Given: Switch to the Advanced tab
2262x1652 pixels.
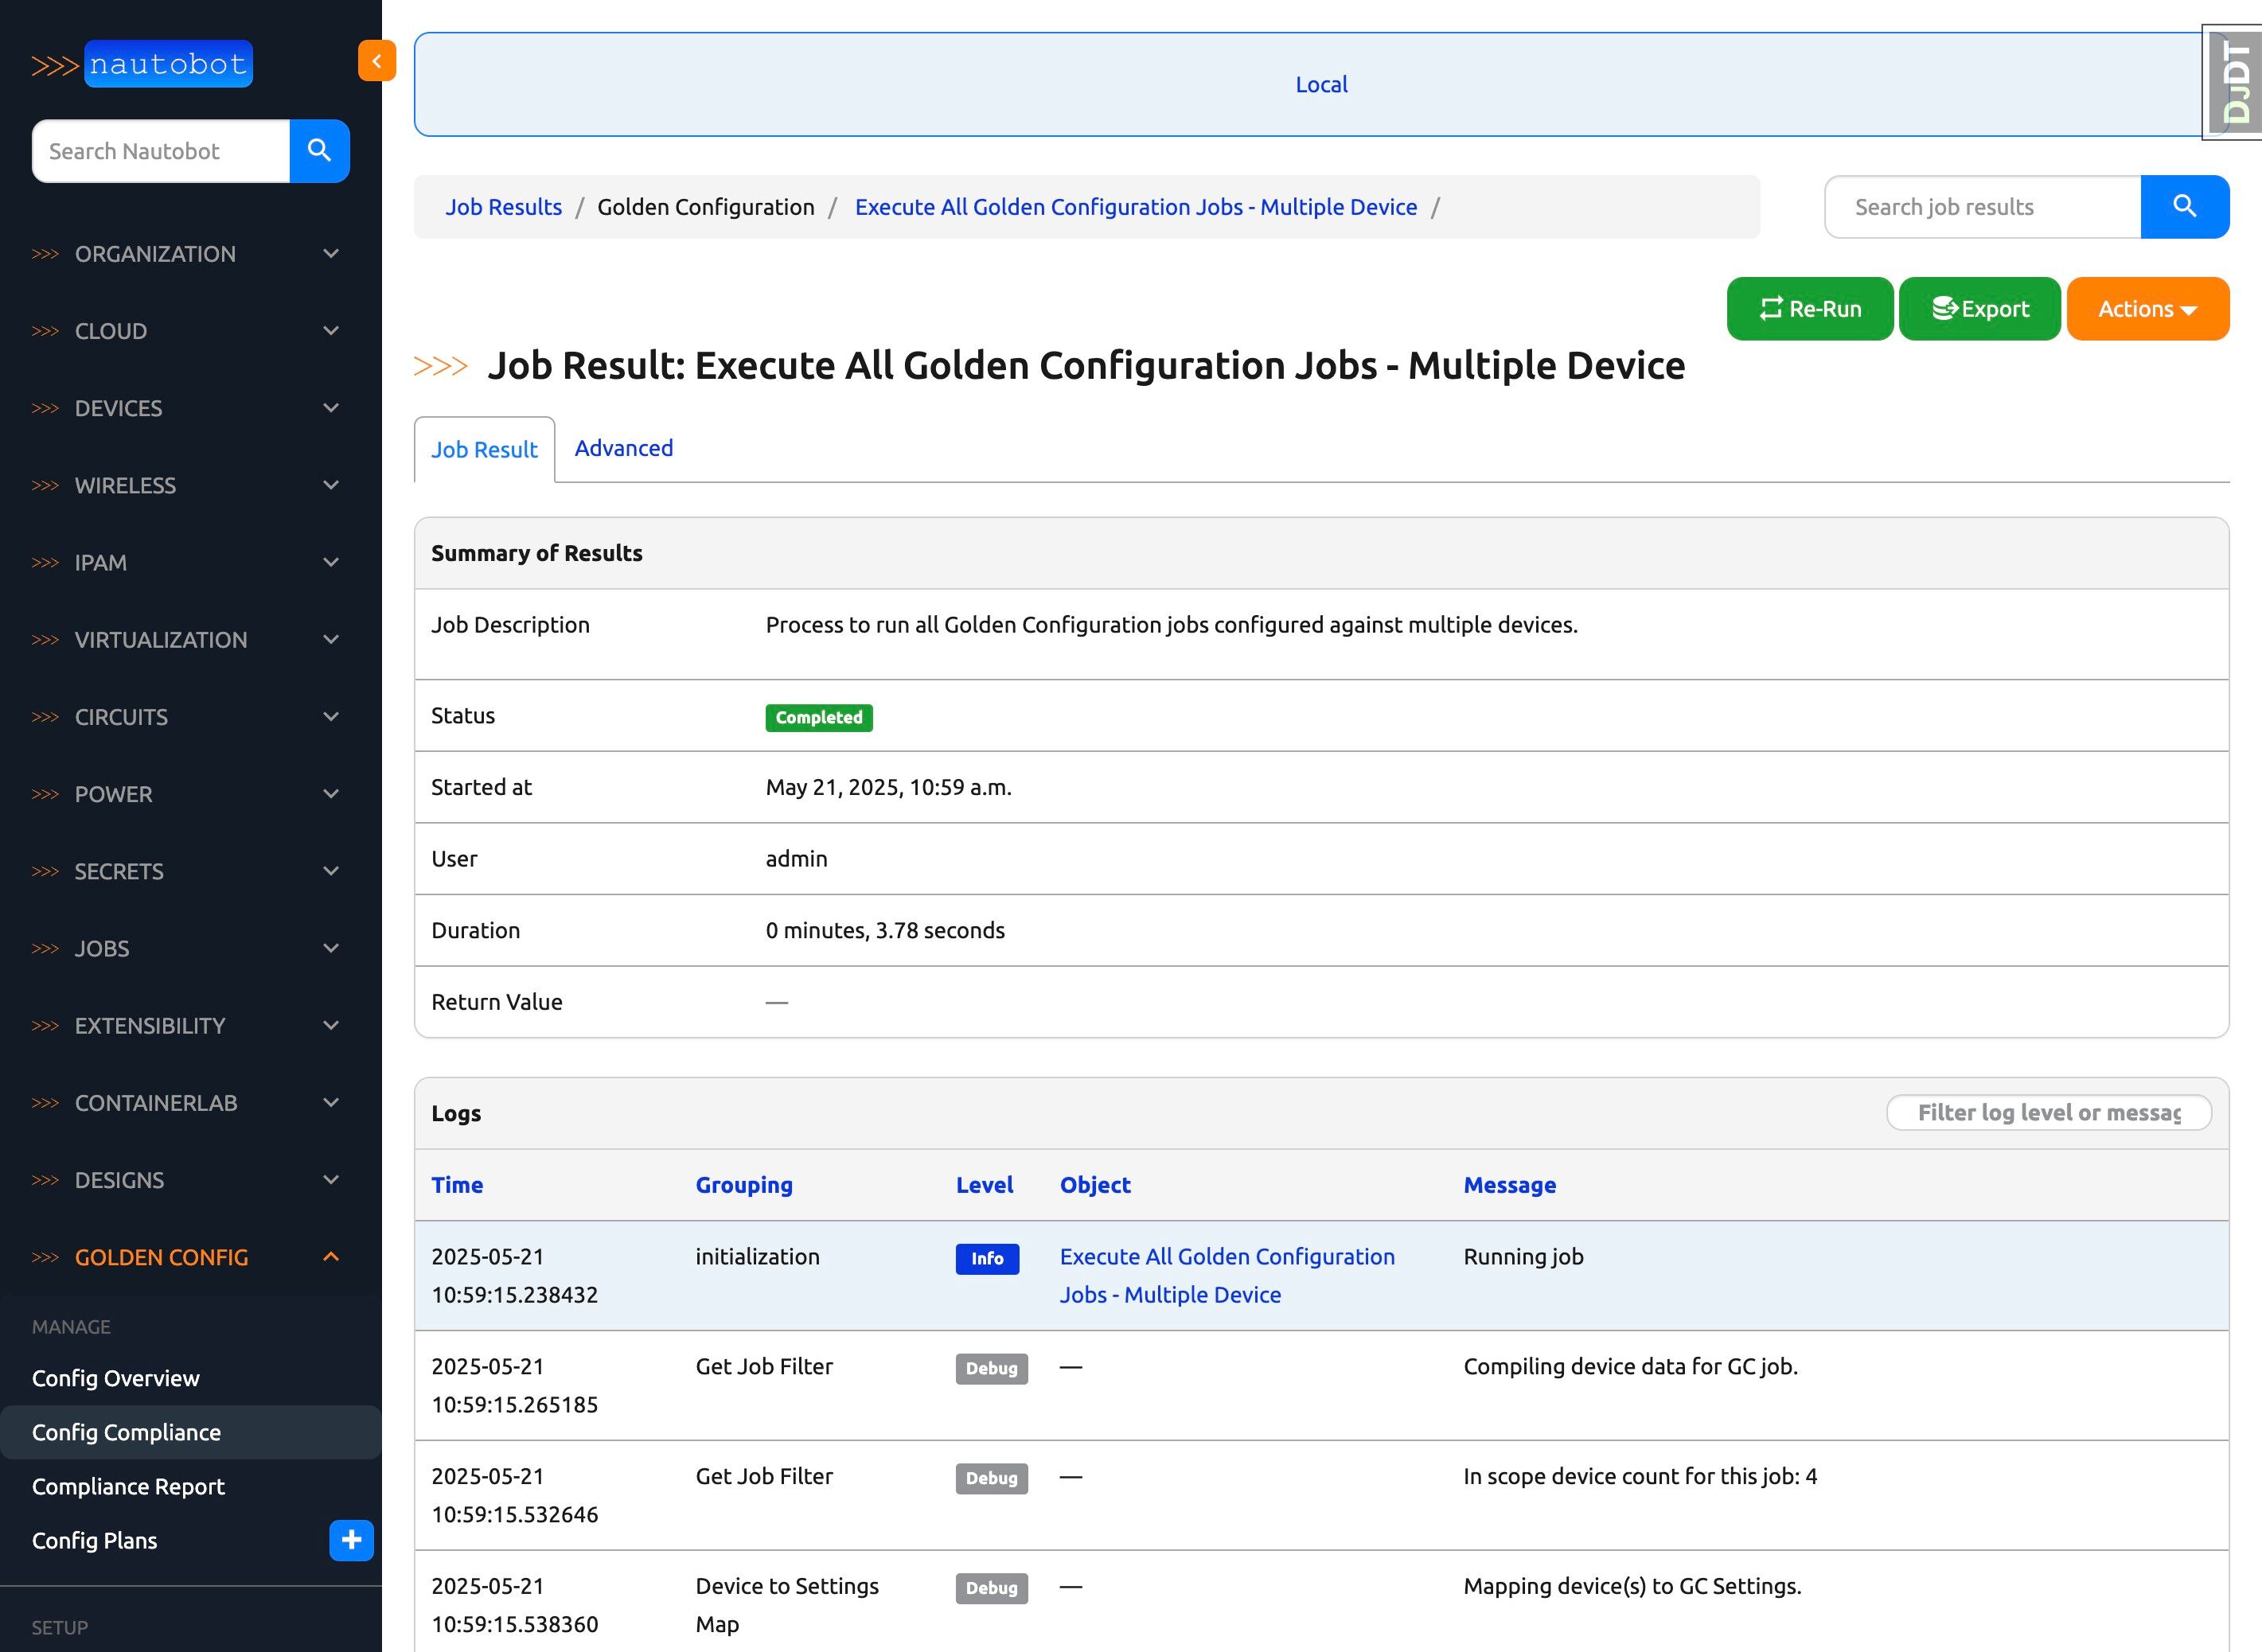Looking at the screenshot, I should (623, 448).
